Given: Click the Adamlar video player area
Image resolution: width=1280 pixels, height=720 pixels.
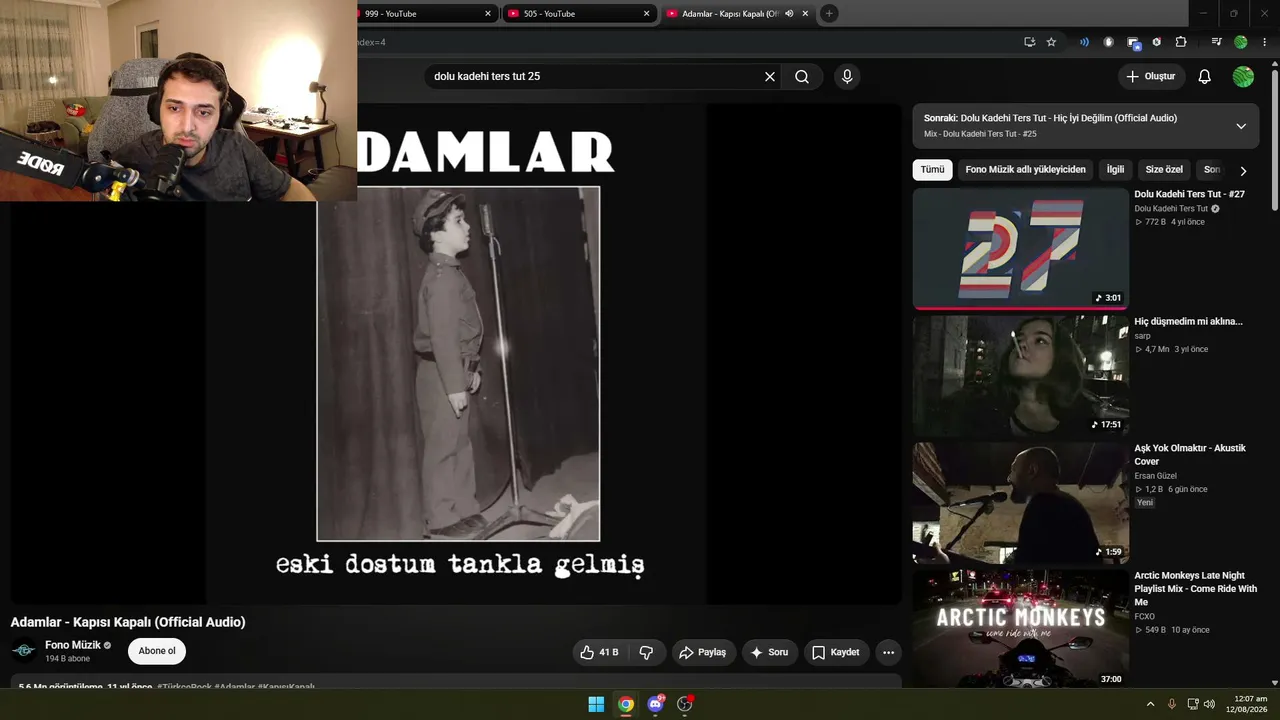Looking at the screenshot, I should point(456,353).
